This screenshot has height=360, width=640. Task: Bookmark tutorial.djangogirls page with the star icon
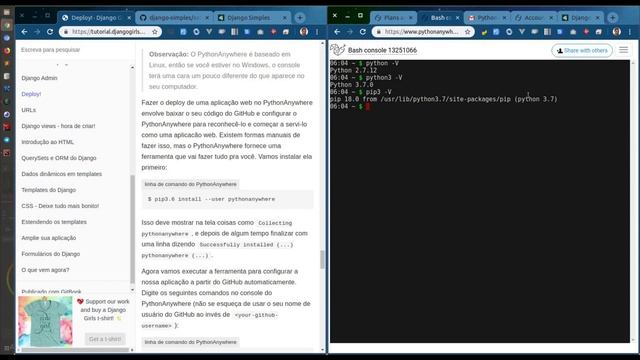pos(155,32)
